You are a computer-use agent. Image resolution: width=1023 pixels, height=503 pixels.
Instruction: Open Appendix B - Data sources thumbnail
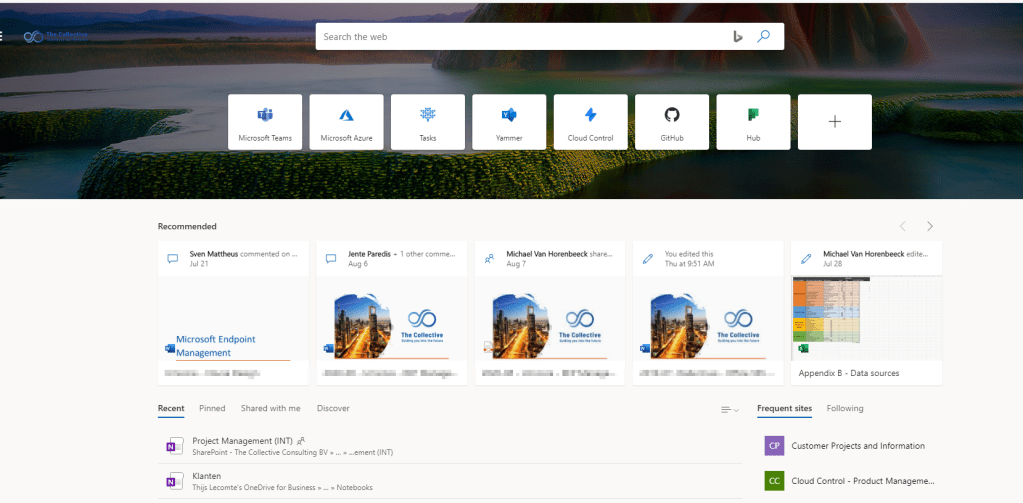click(866, 317)
